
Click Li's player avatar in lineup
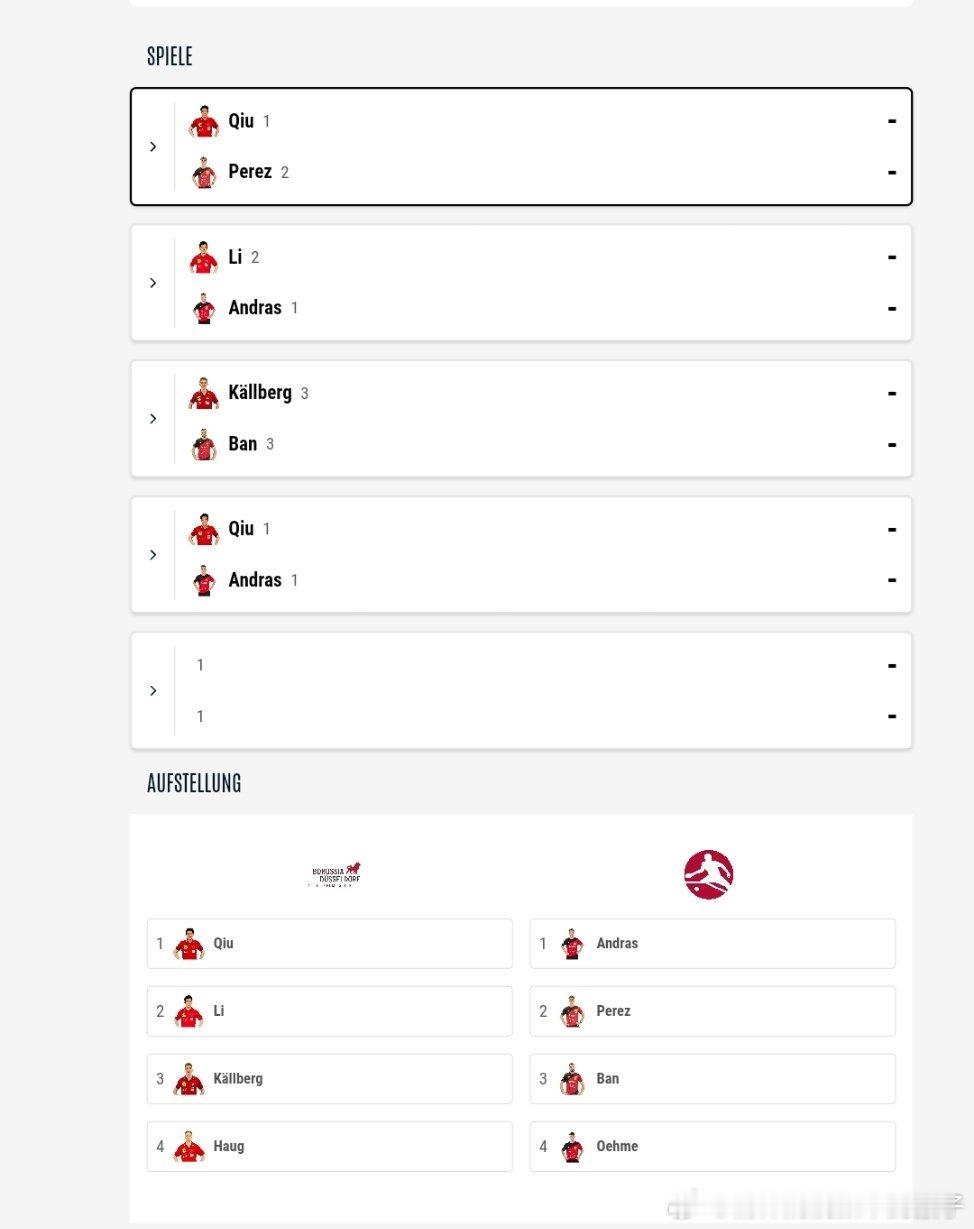[x=189, y=1012]
